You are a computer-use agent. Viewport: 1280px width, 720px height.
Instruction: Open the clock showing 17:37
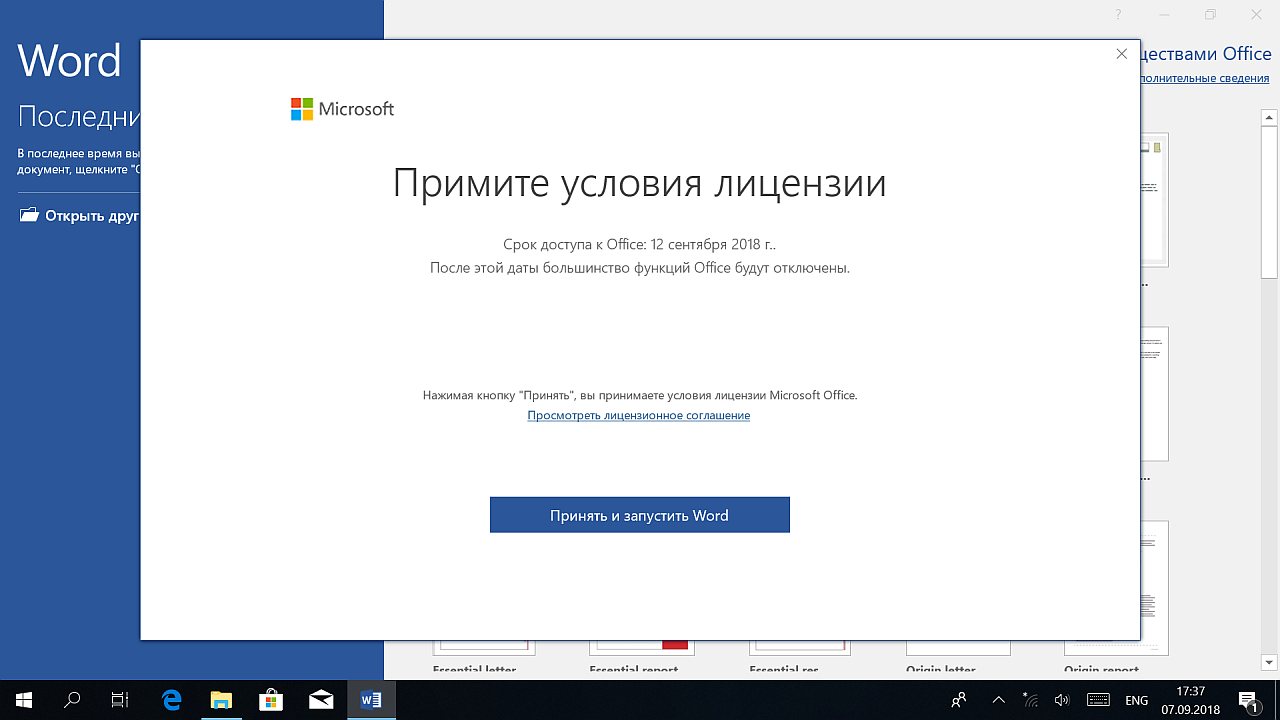(1190, 700)
